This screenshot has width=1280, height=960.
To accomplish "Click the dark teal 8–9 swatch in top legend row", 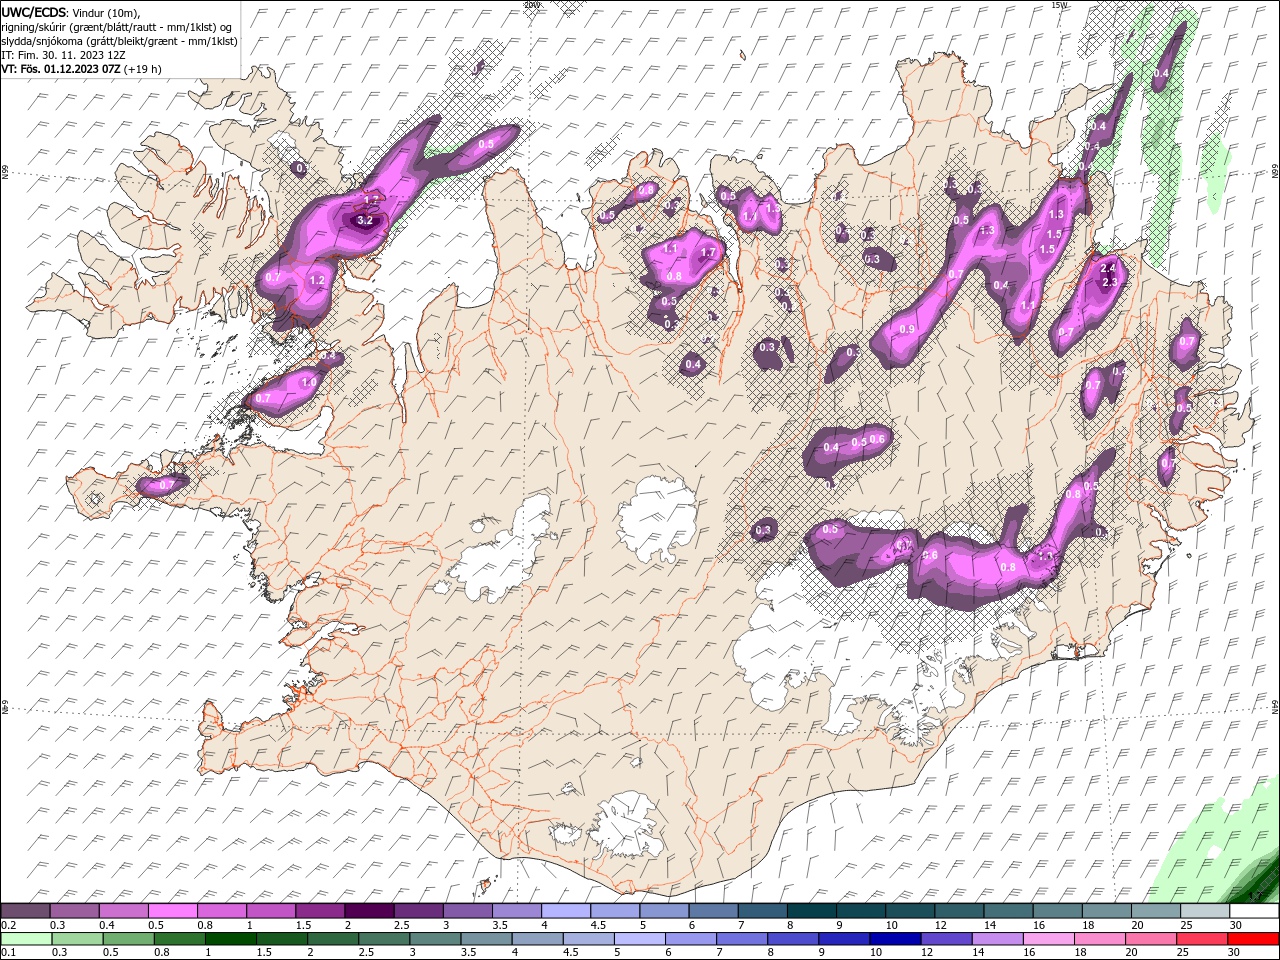I will tap(812, 911).
